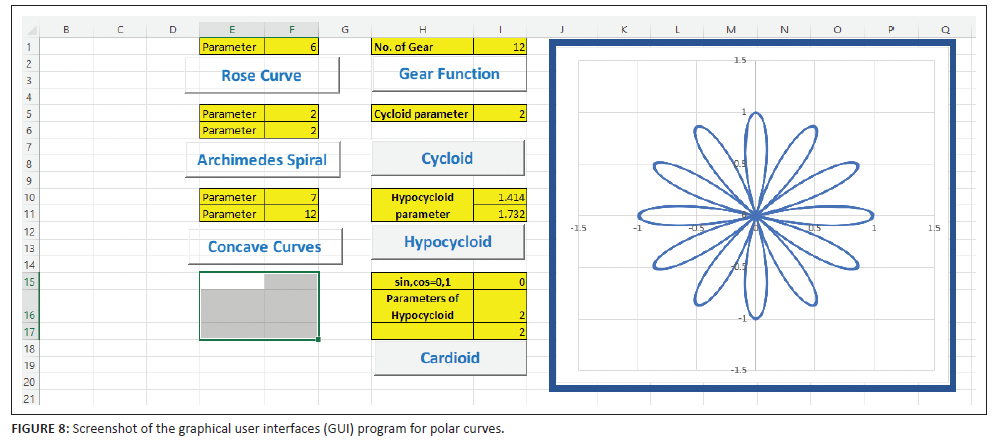Select column H header

[x=422, y=30]
